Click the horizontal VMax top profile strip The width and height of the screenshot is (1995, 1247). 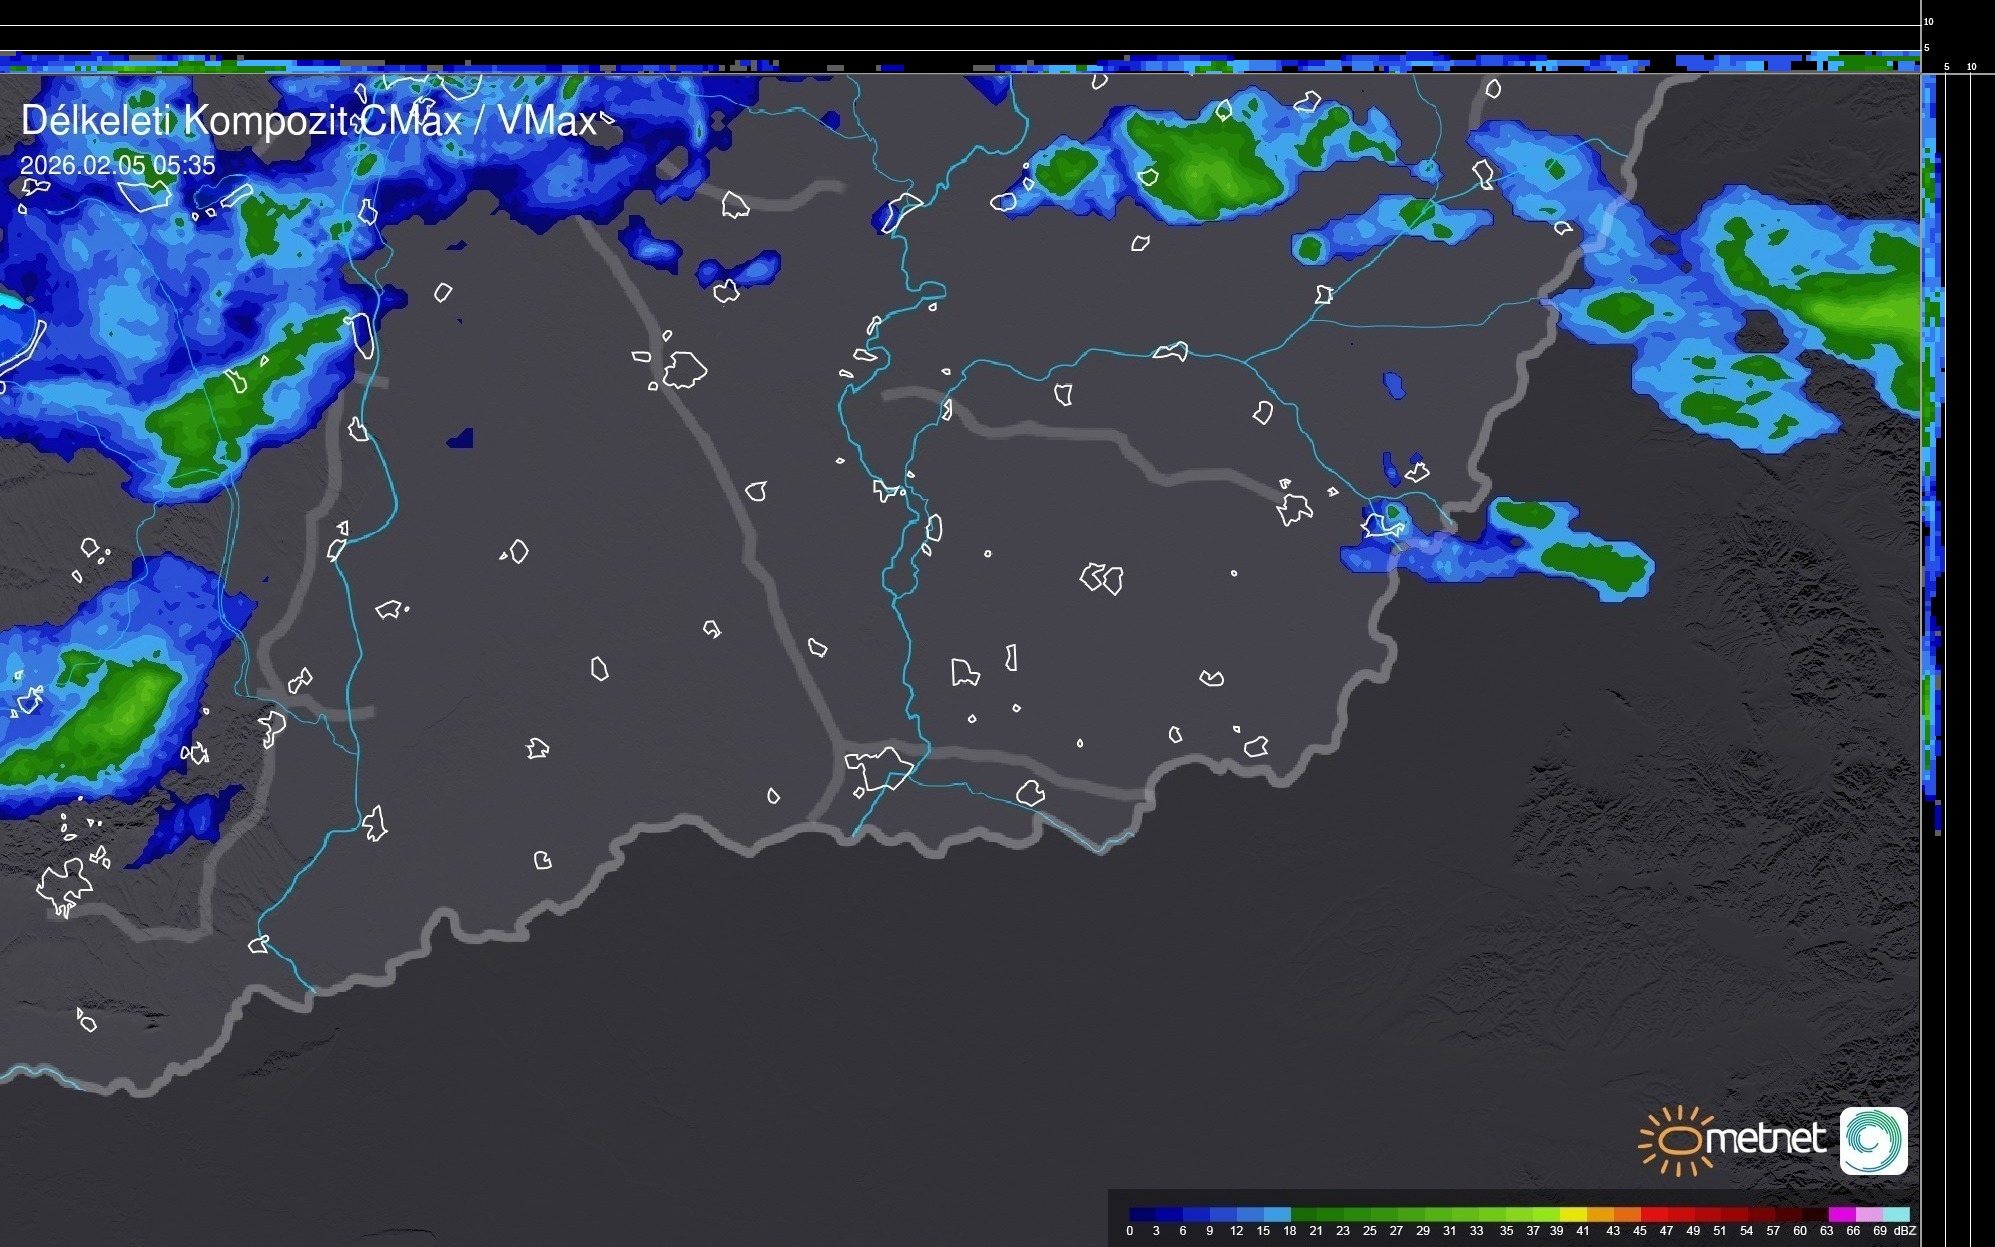click(960, 64)
